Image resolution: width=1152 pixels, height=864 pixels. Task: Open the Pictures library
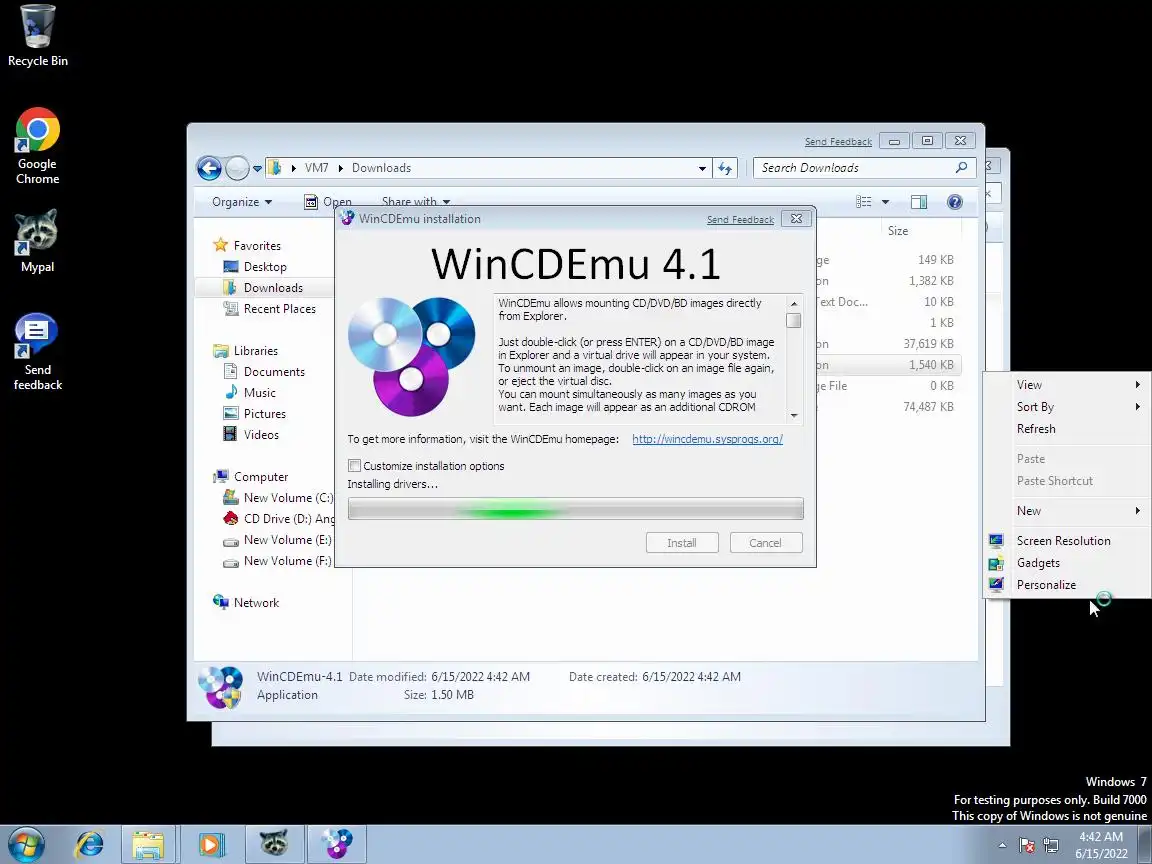click(264, 414)
